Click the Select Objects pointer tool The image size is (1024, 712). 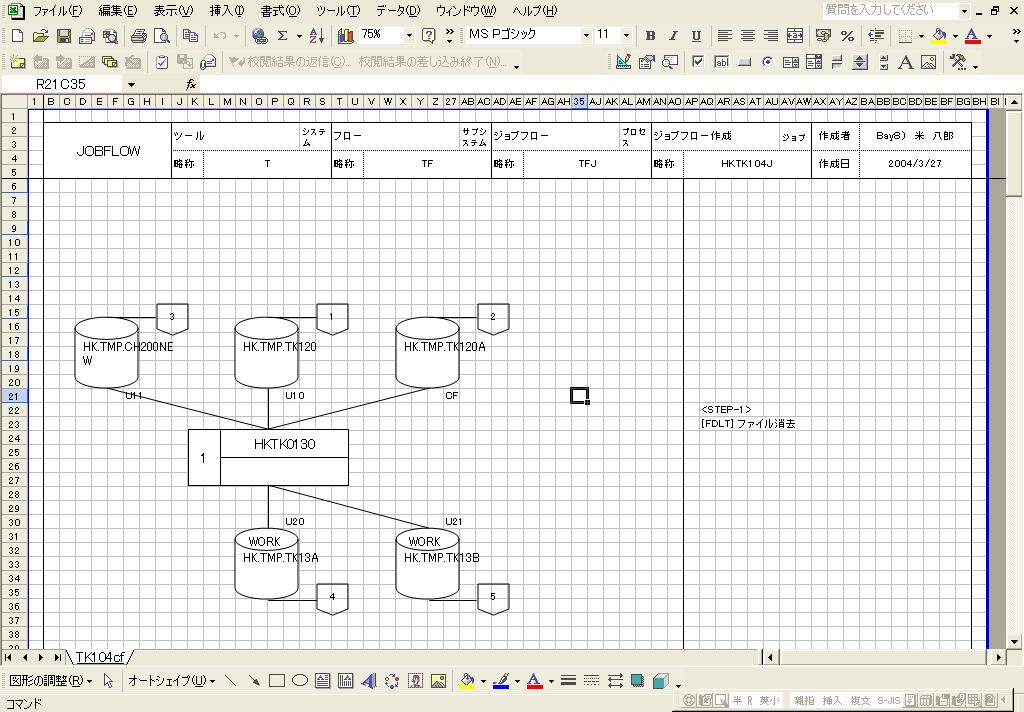[x=108, y=681]
